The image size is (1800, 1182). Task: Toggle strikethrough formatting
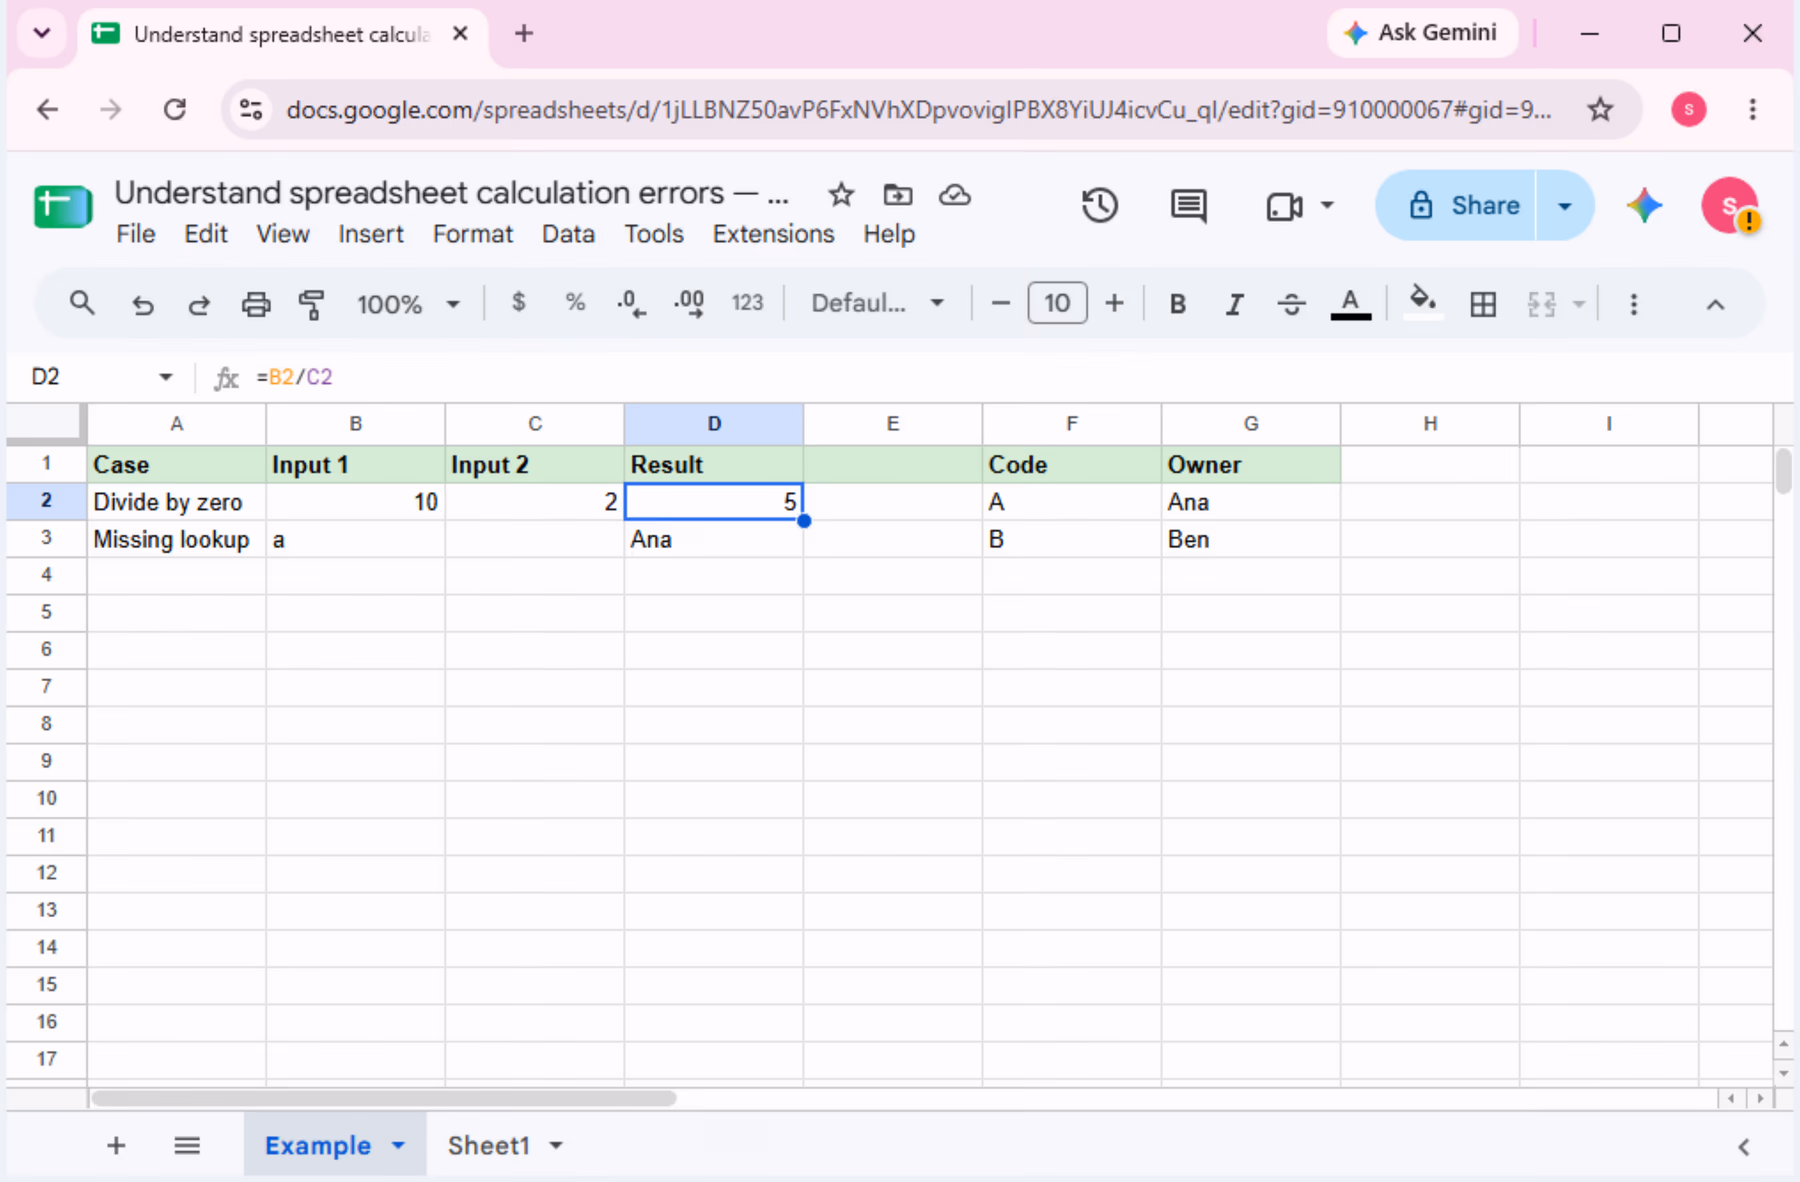(1292, 304)
